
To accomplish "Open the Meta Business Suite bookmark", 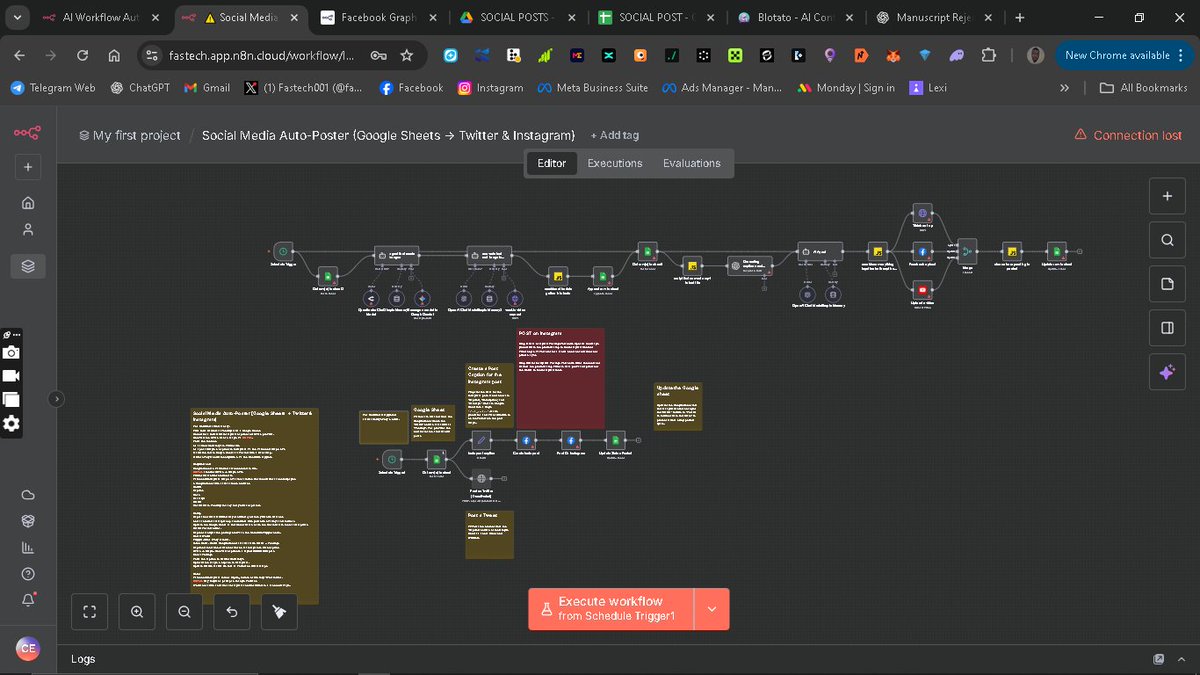I will tap(593, 88).
